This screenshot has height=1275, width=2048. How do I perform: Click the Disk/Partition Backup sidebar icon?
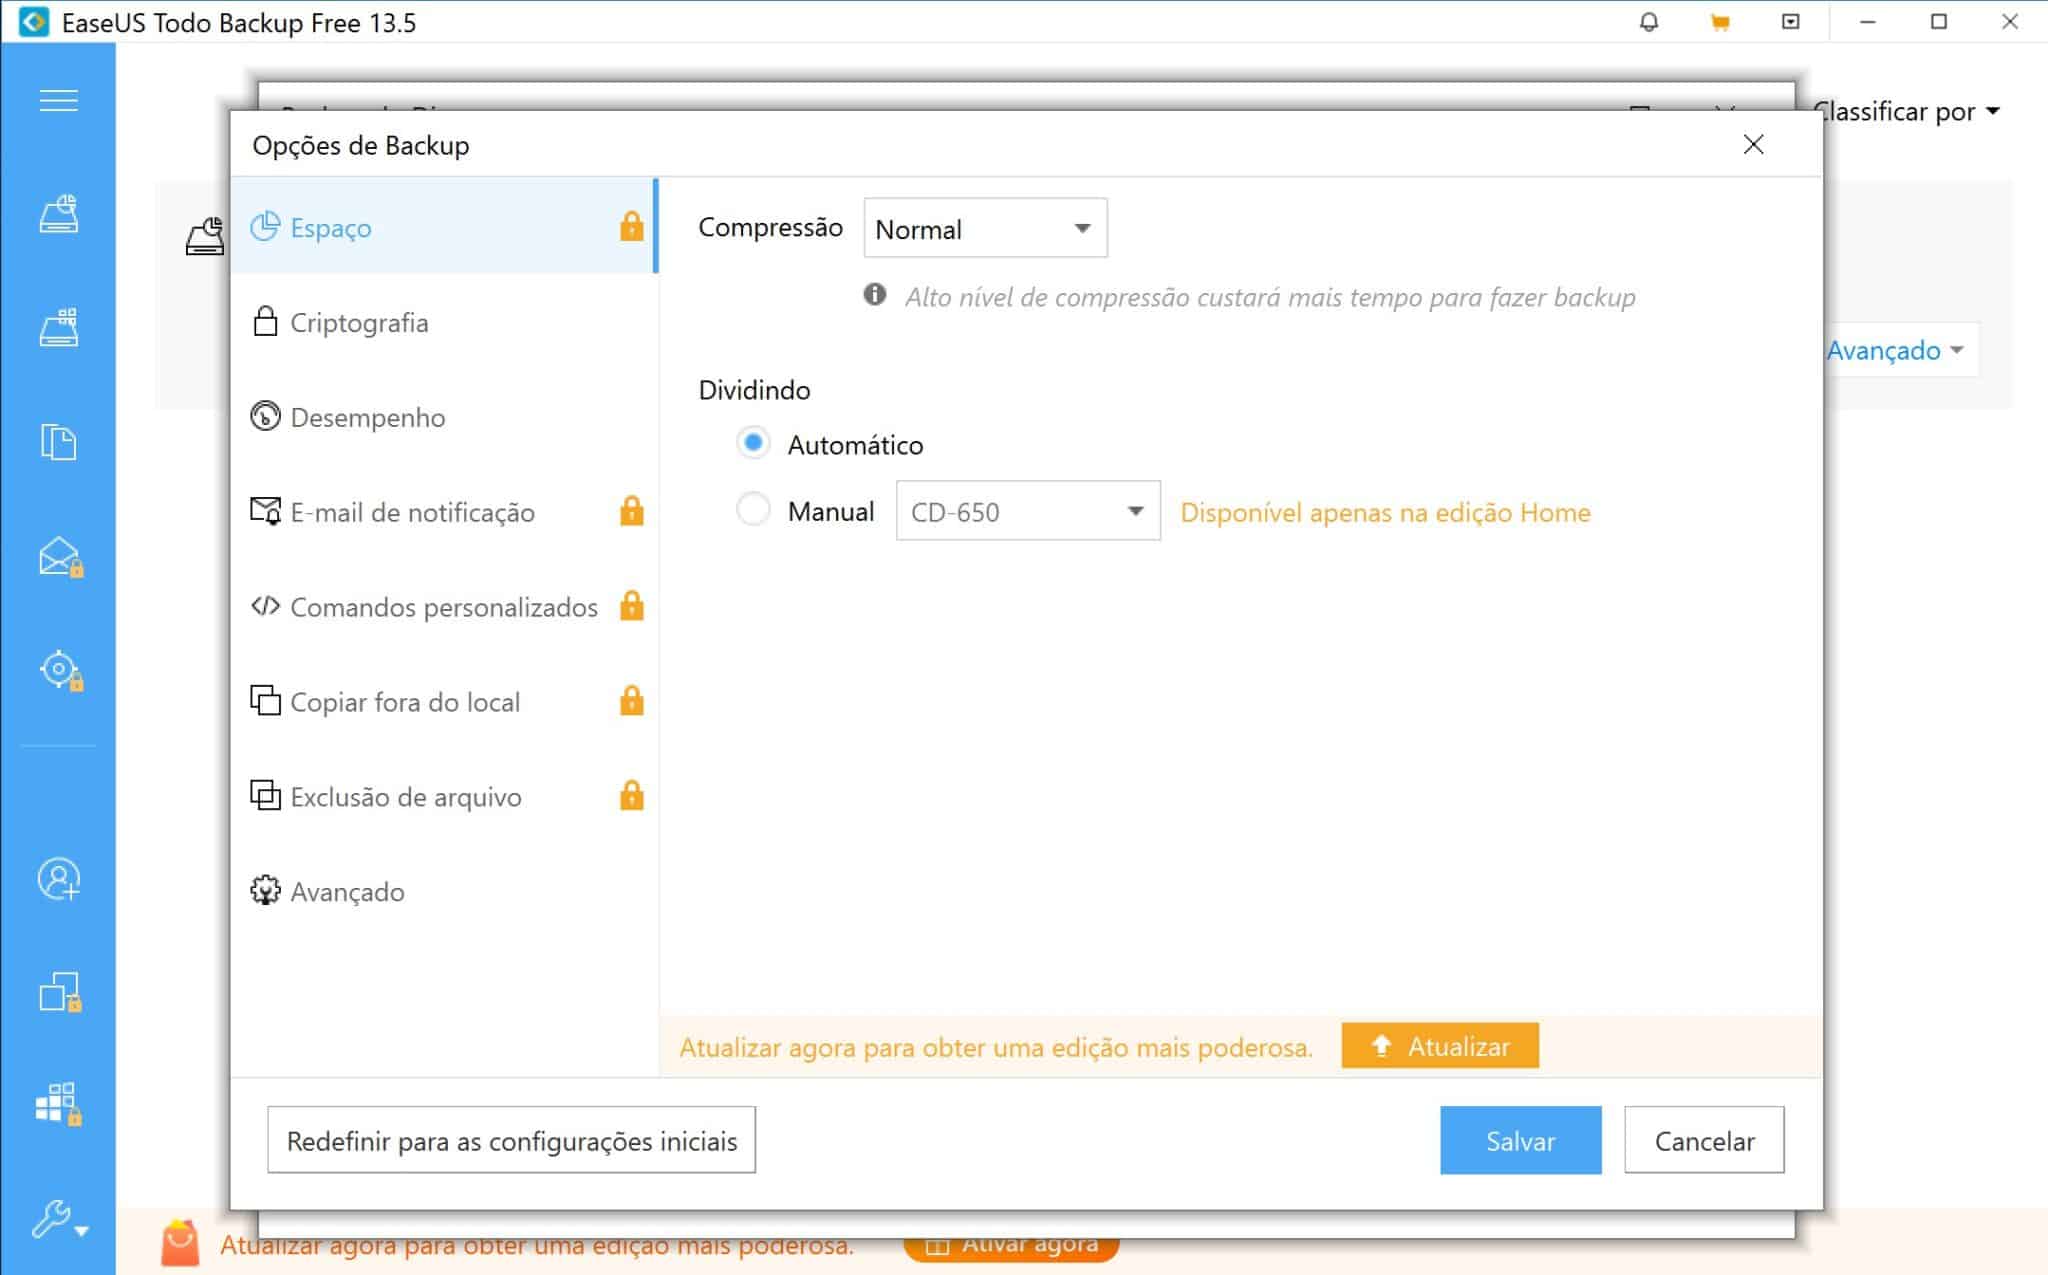[x=58, y=214]
